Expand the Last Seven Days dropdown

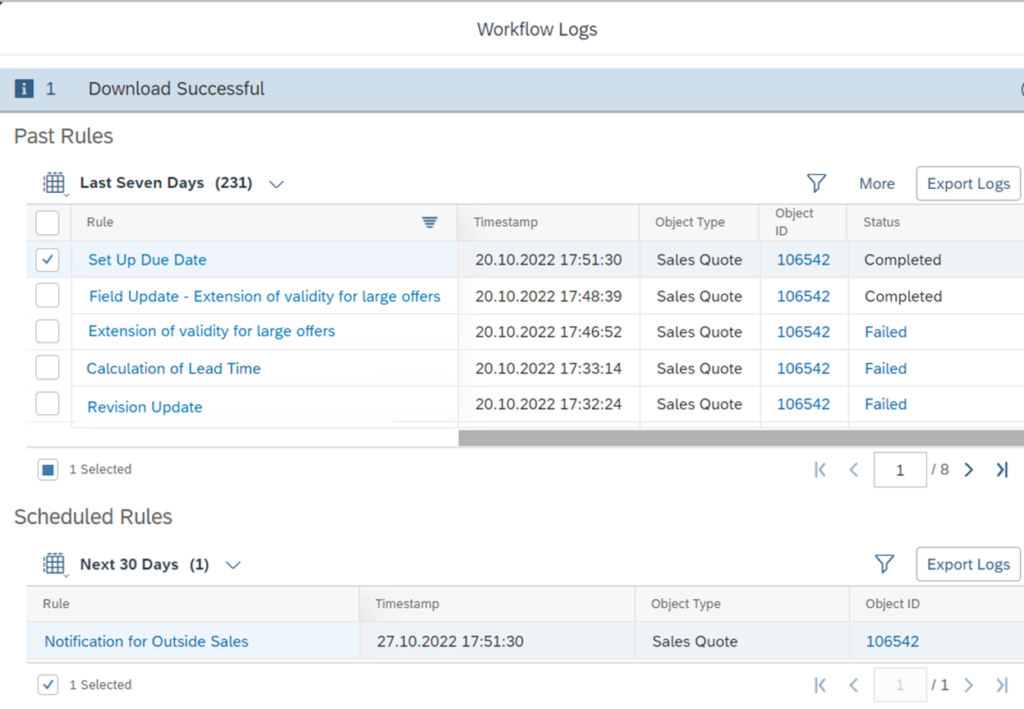coord(276,183)
